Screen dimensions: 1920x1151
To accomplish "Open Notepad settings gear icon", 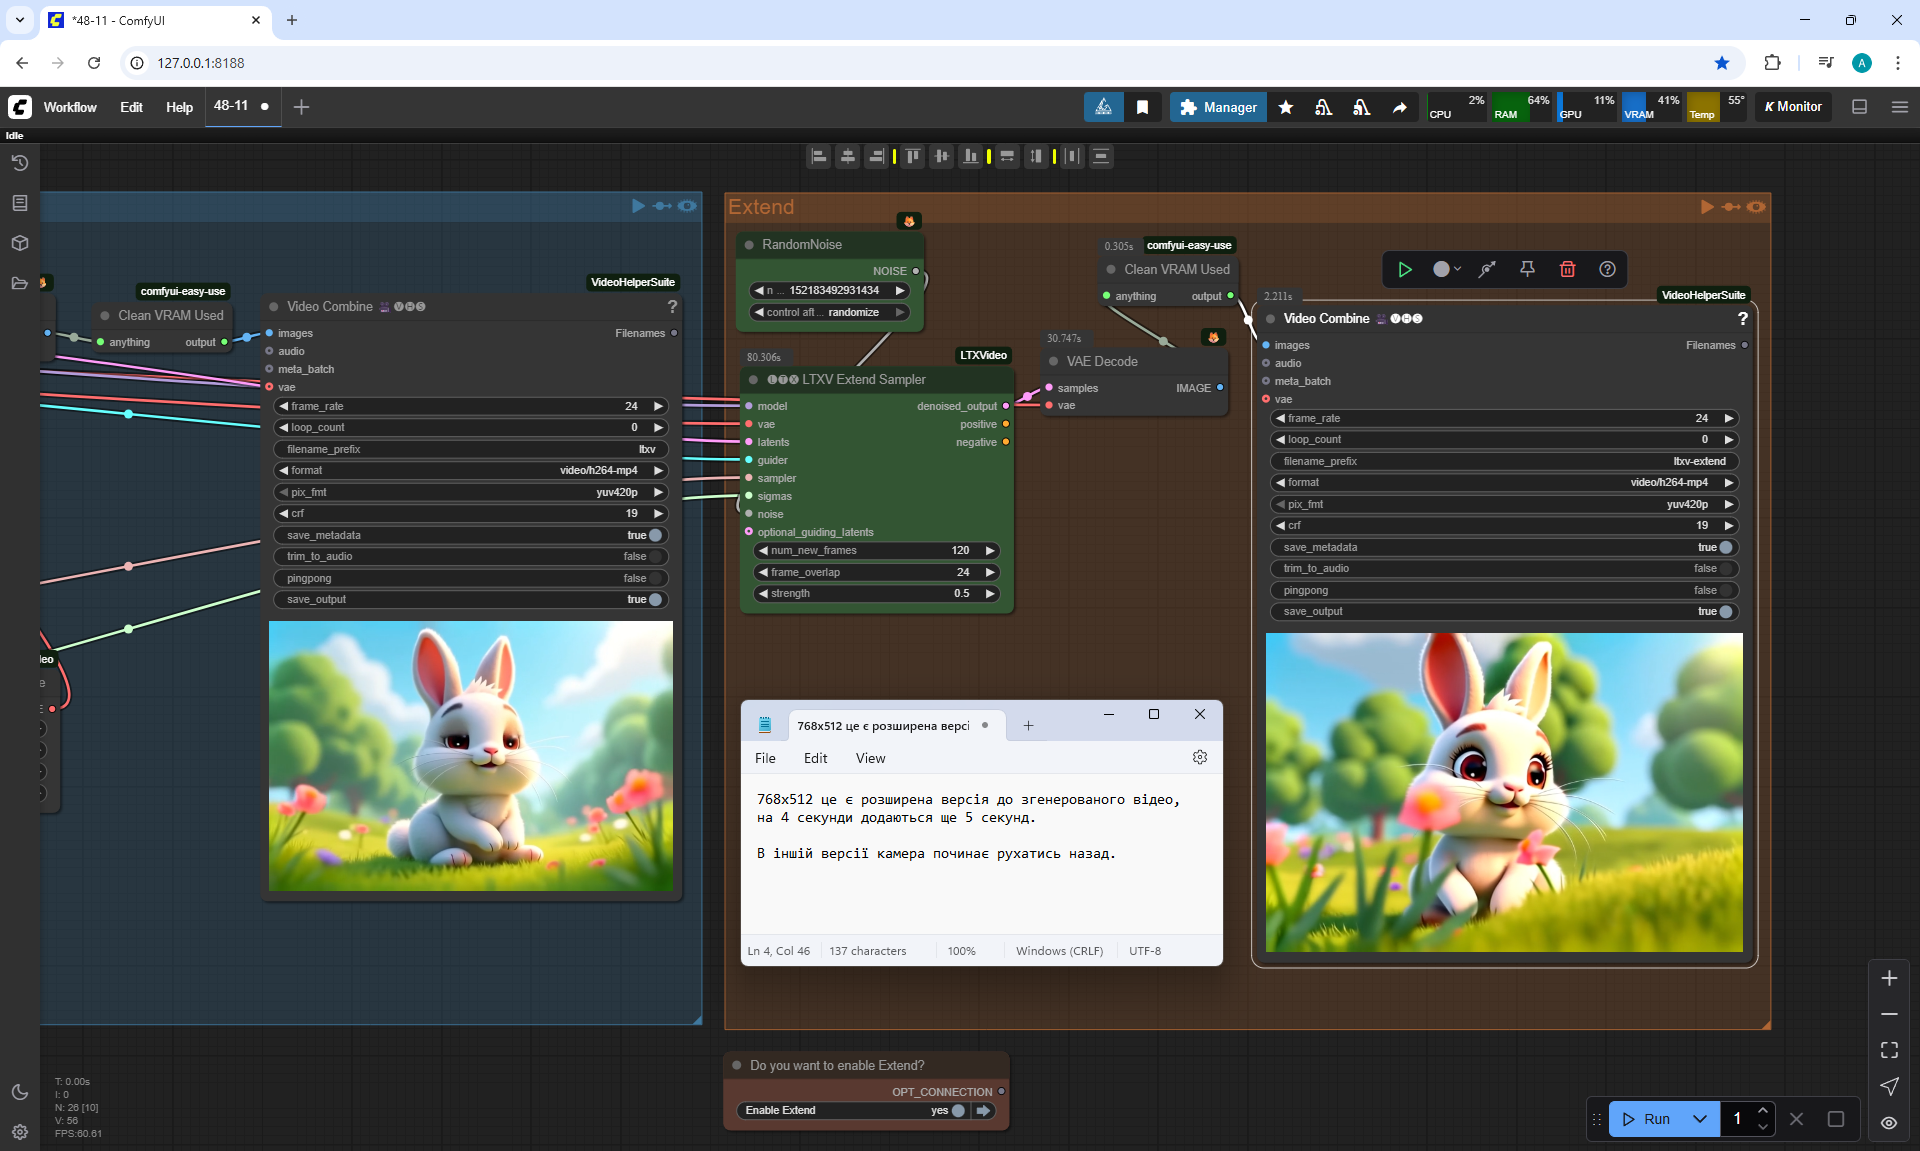I will point(1200,758).
